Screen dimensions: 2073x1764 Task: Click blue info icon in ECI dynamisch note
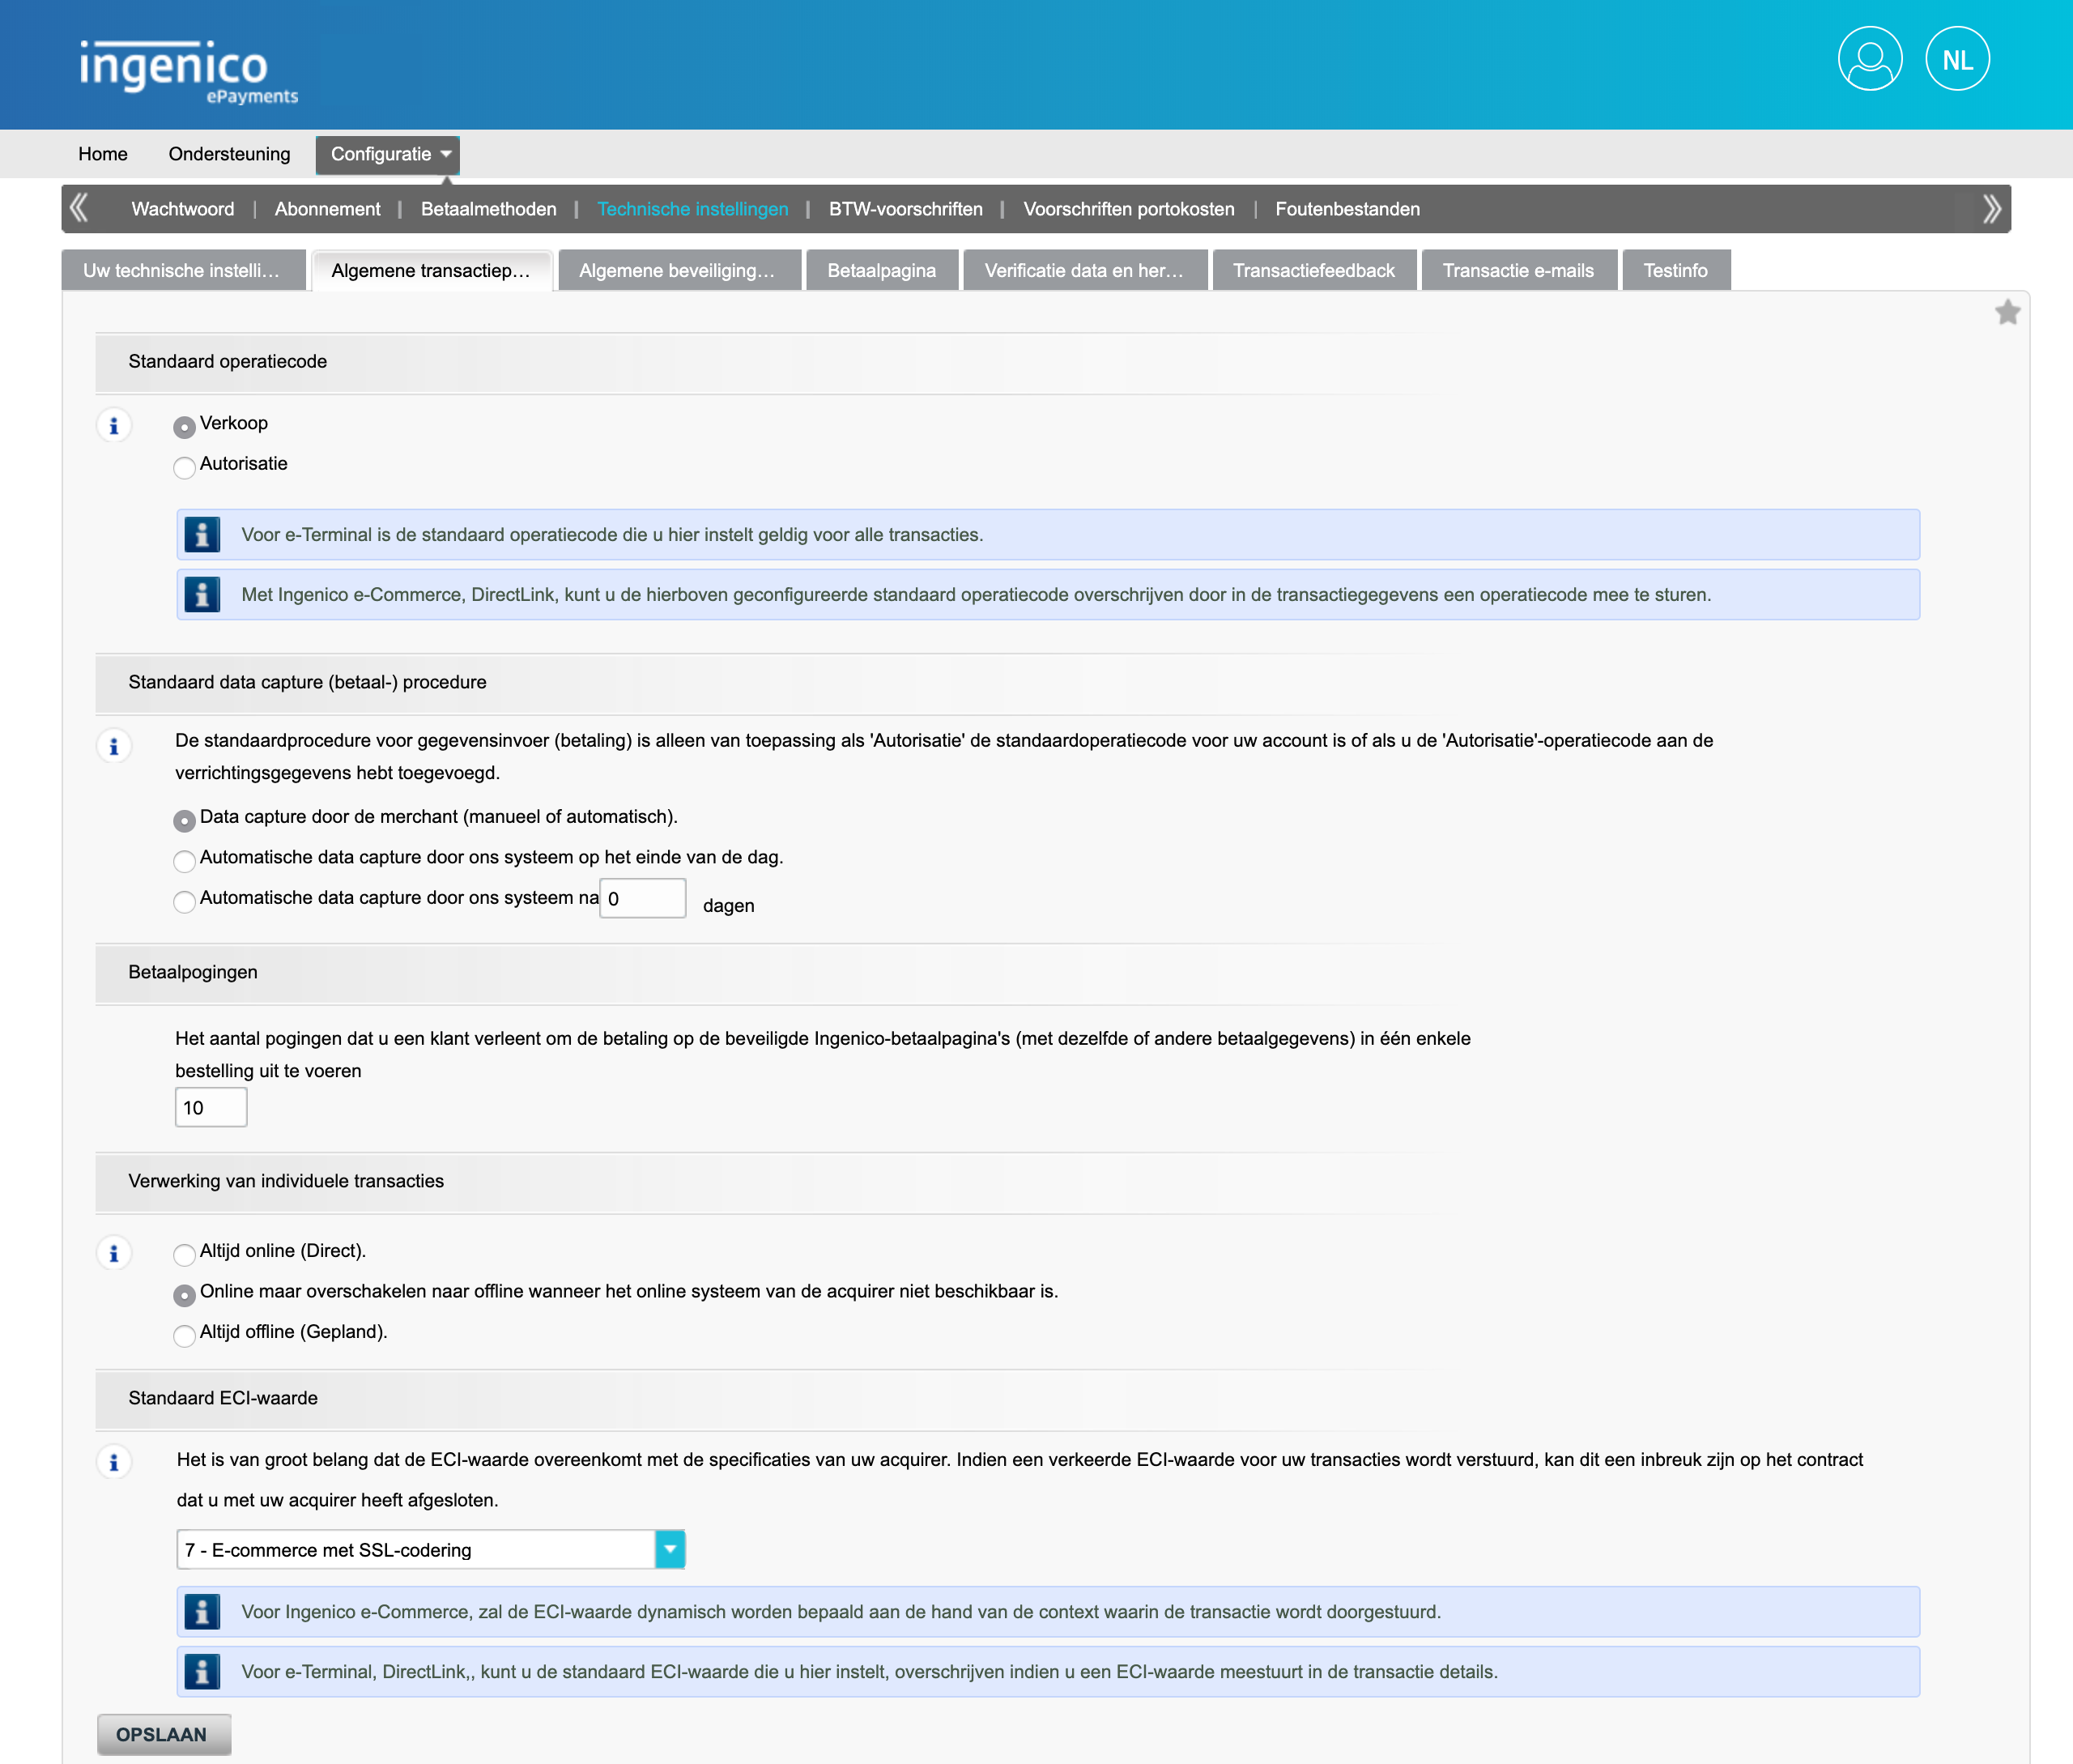point(202,1612)
